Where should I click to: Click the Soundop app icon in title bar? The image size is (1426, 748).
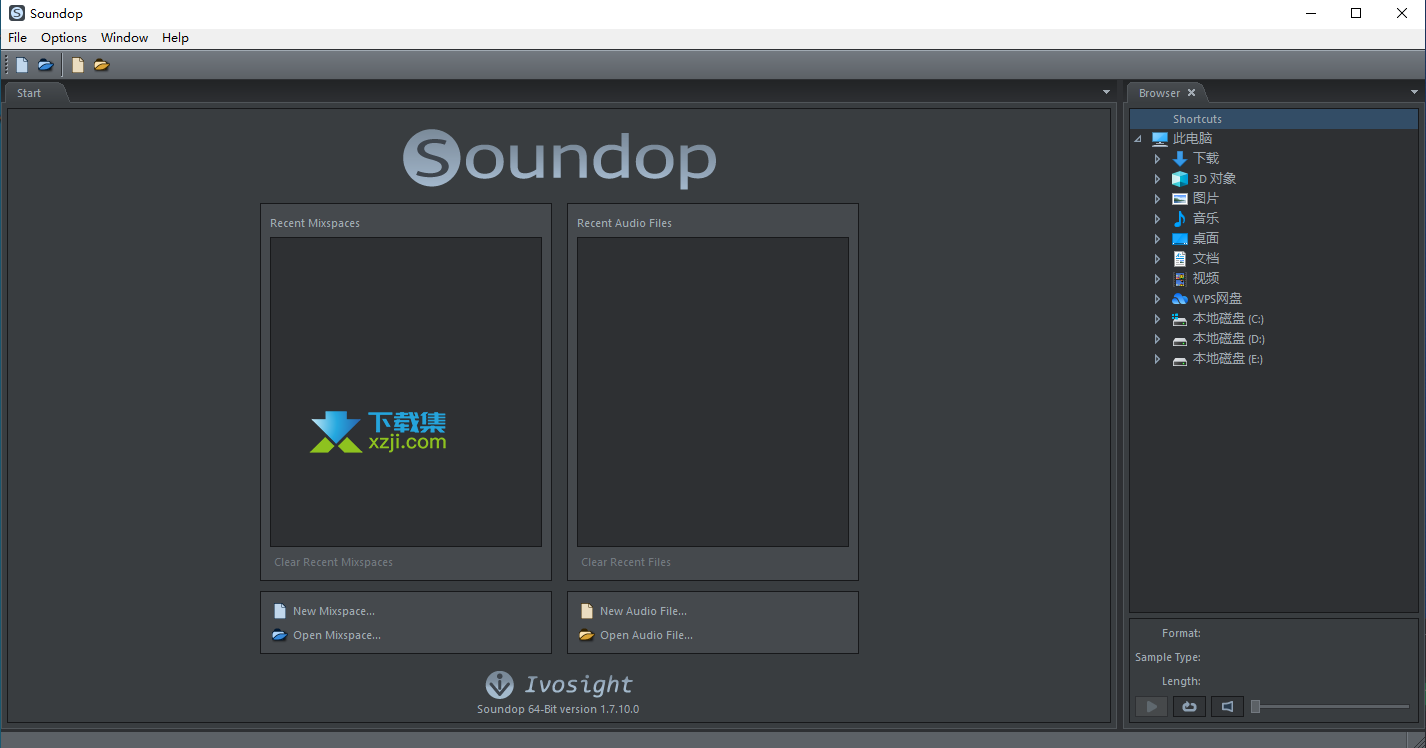17,13
